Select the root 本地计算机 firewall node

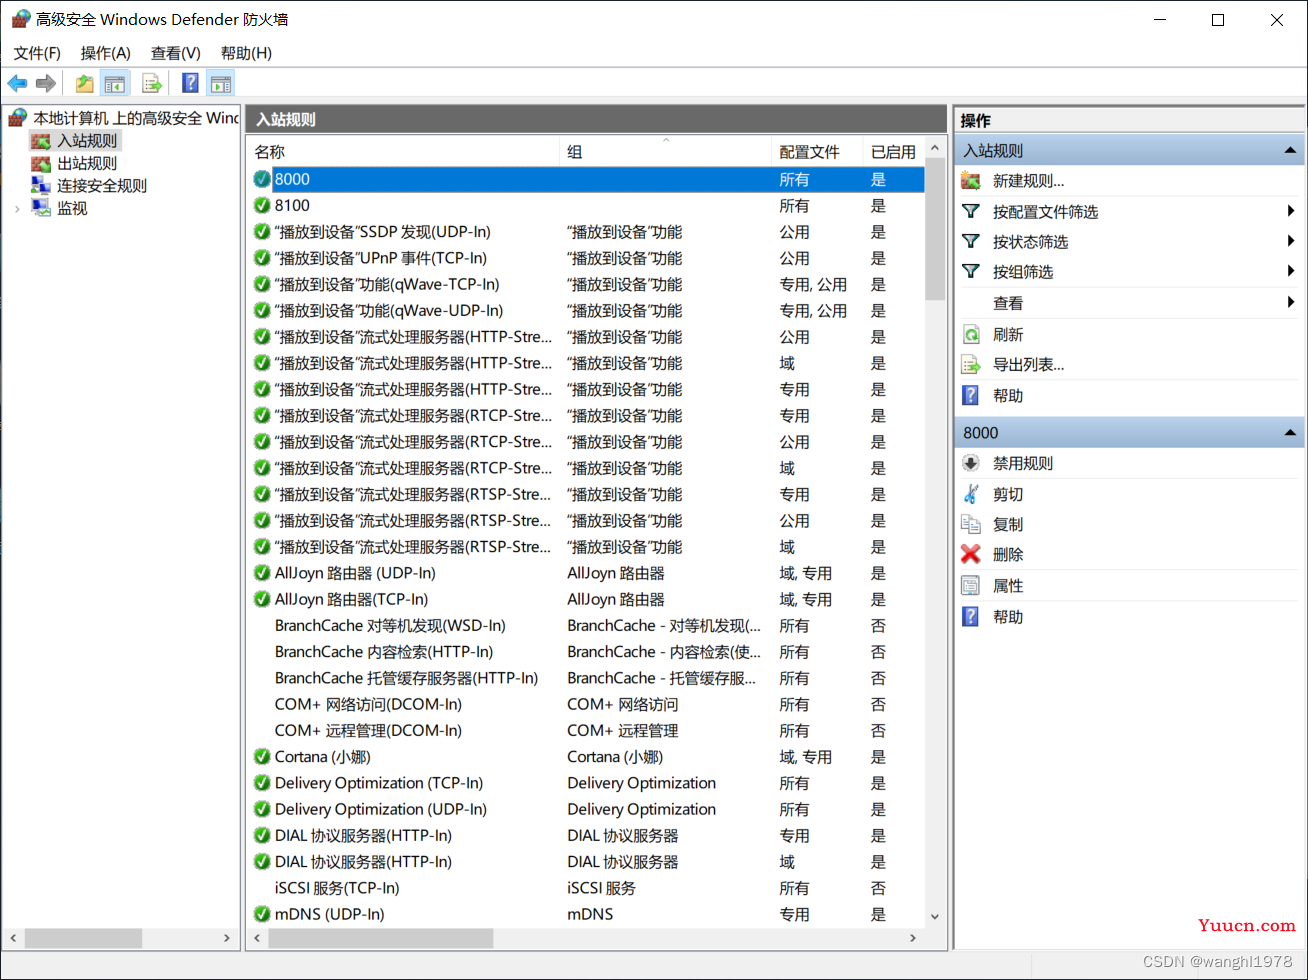[136, 118]
